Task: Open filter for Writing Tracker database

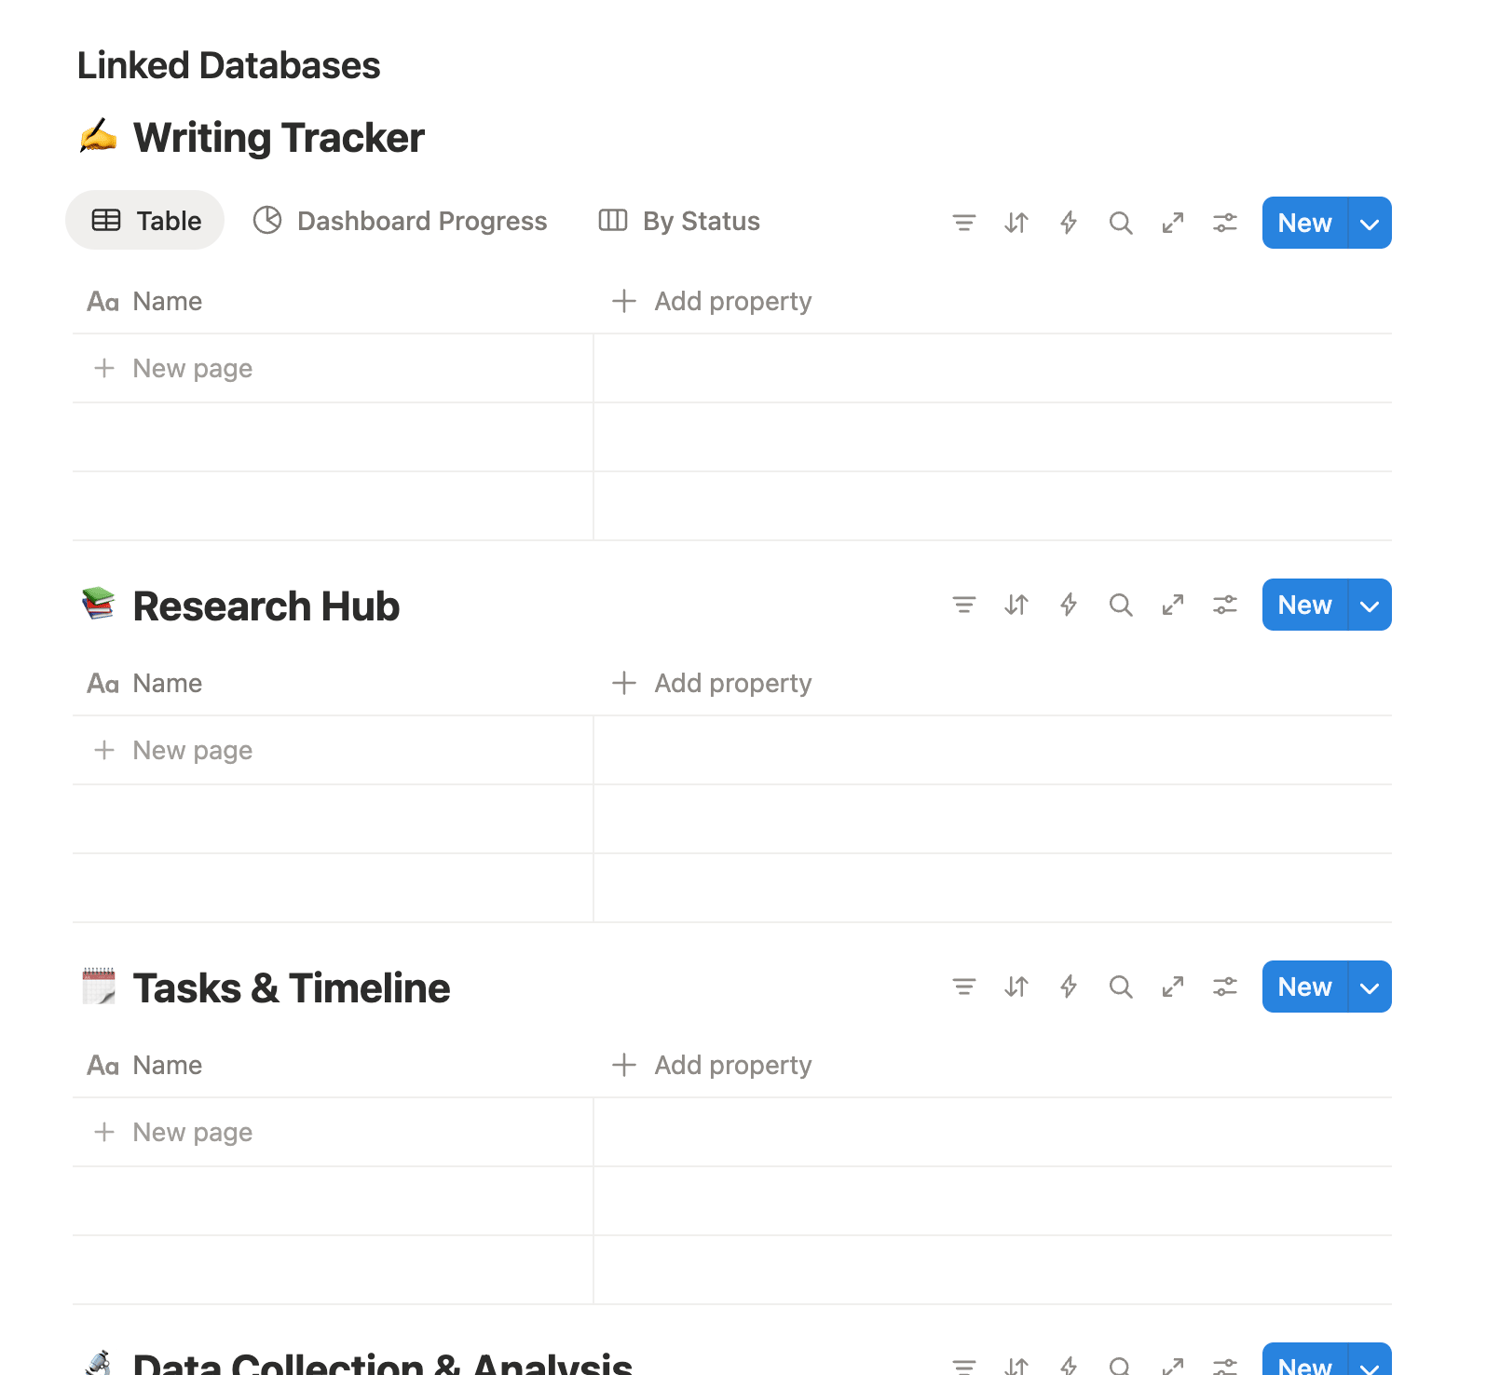Action: pyautogui.click(x=964, y=223)
